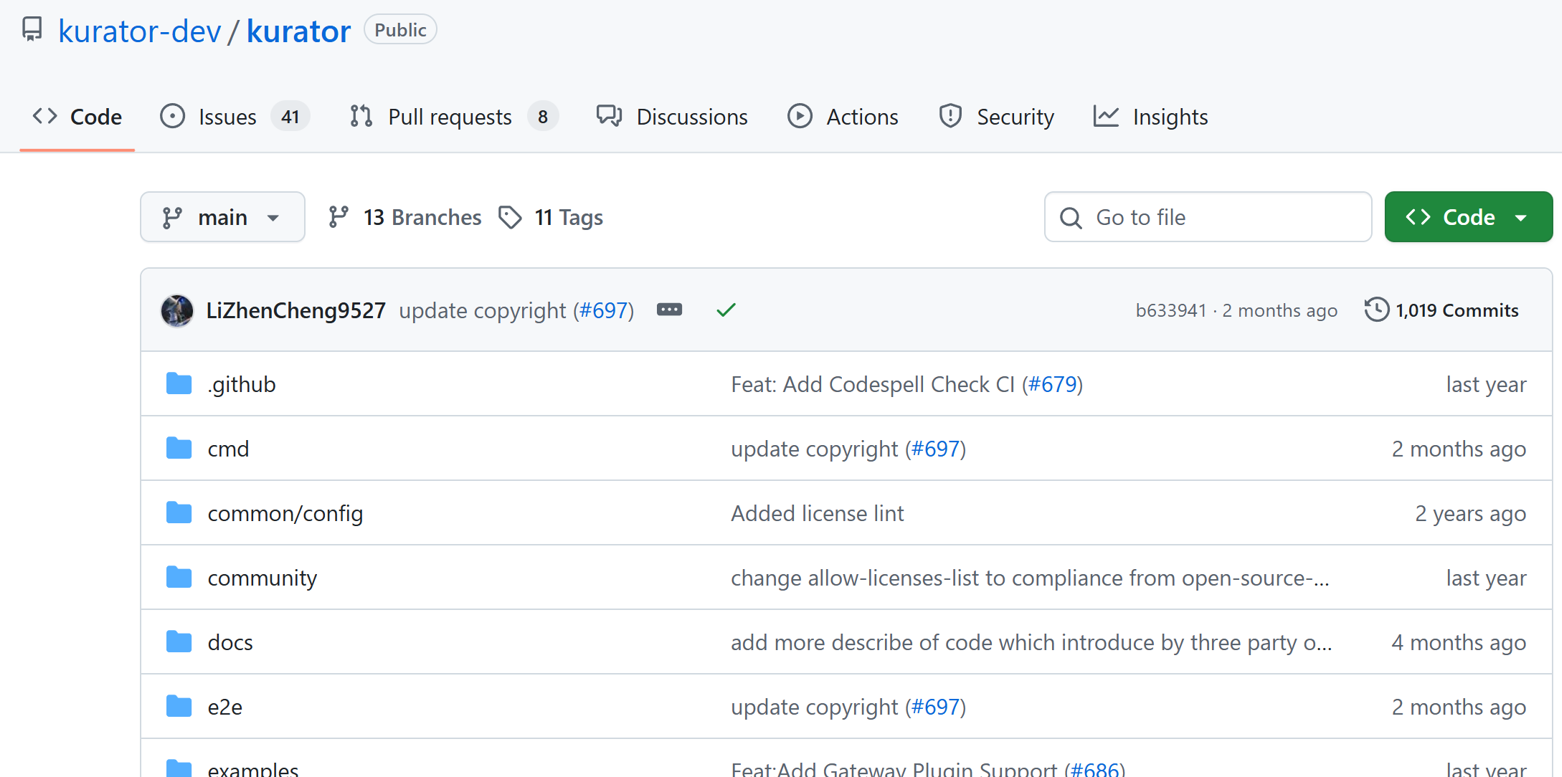View the 13 Branches link
Image resolution: width=1562 pixels, height=777 pixels.
[x=405, y=217]
